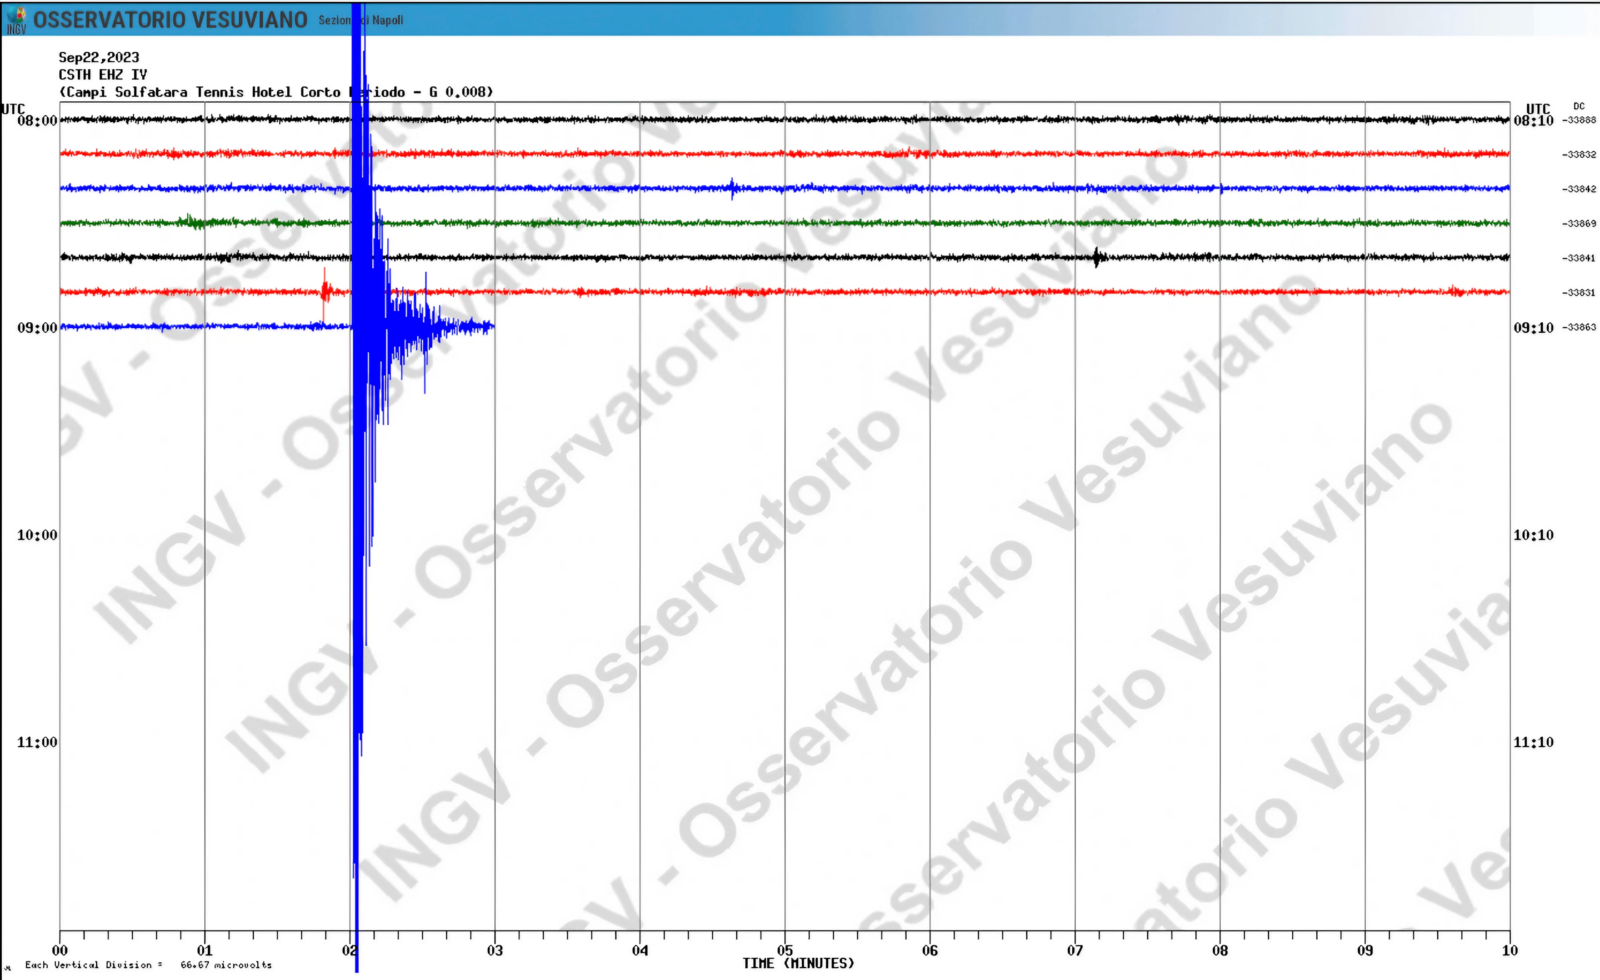Click the right 11:10 time label
The image size is (1600, 980).
[1533, 742]
